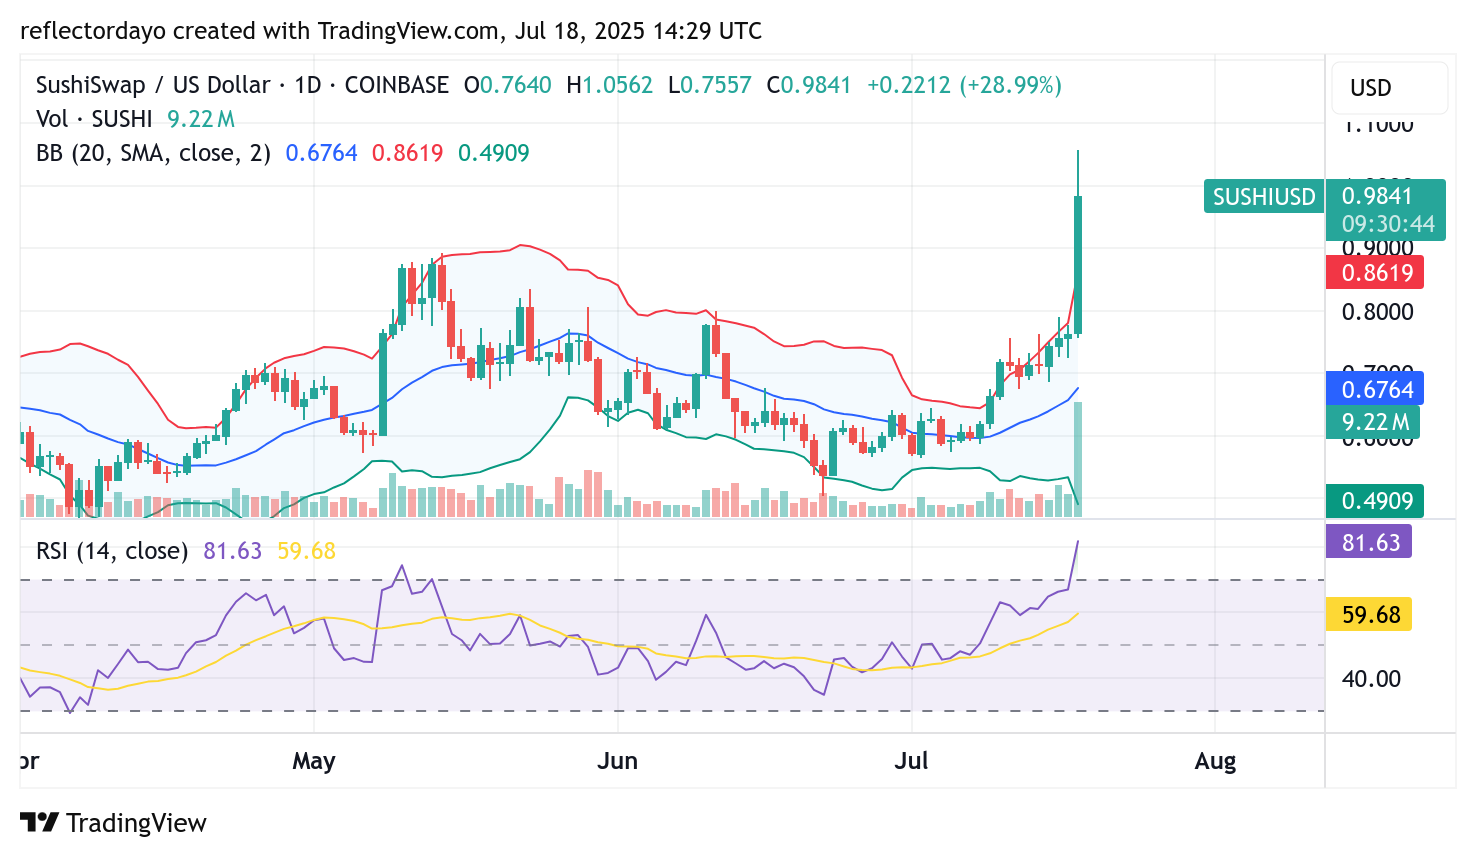The height and width of the screenshot is (858, 1476).
Task: Click the volume legend value 9.22 M
Action: [201, 119]
